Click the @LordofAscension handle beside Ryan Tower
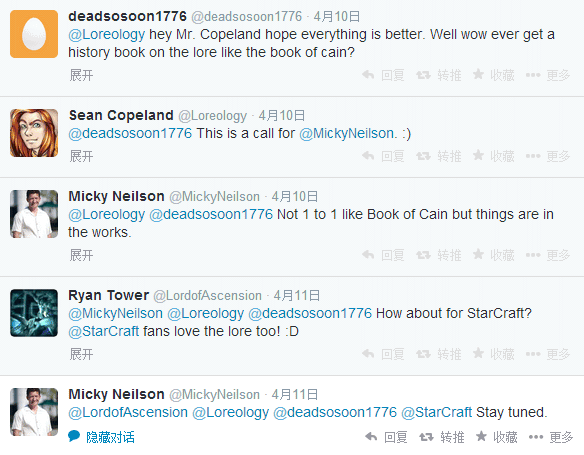 pyautogui.click(x=207, y=295)
